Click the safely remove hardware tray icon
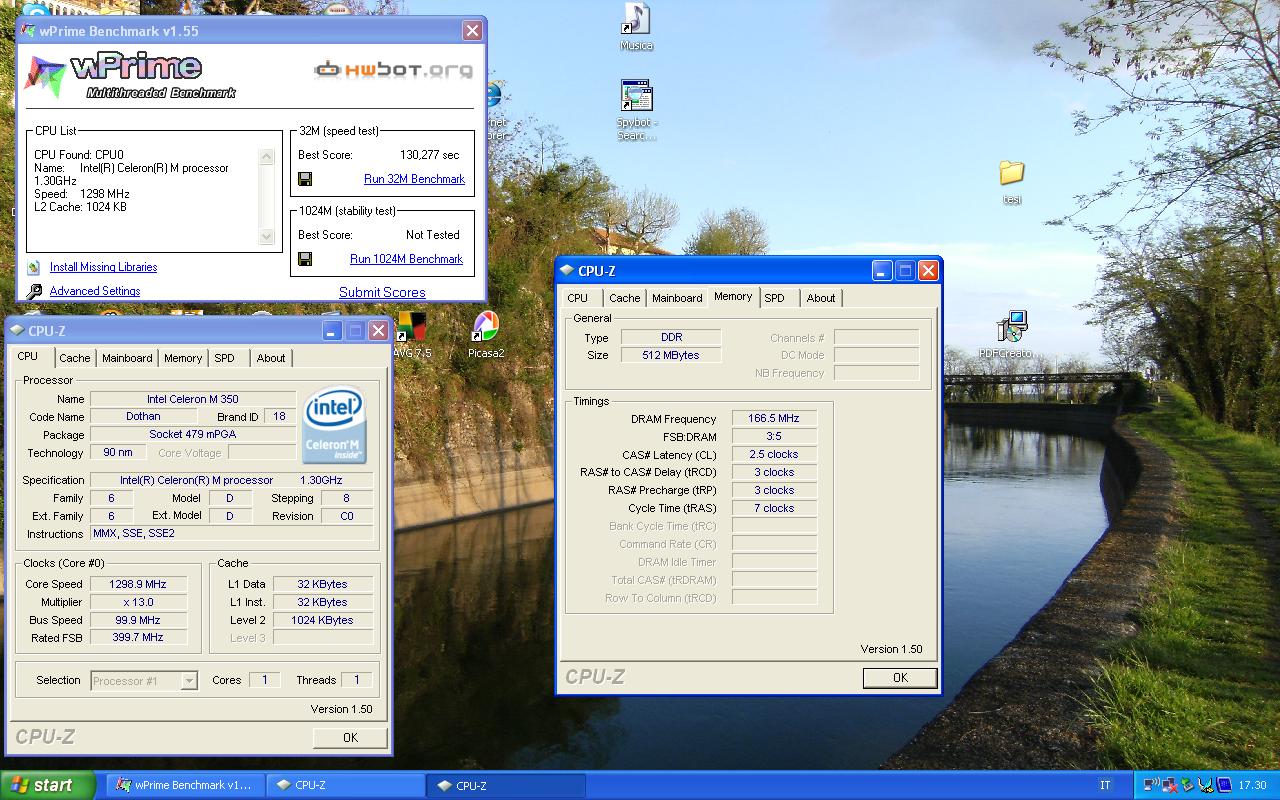Viewport: 1280px width, 800px height. click(1188, 785)
